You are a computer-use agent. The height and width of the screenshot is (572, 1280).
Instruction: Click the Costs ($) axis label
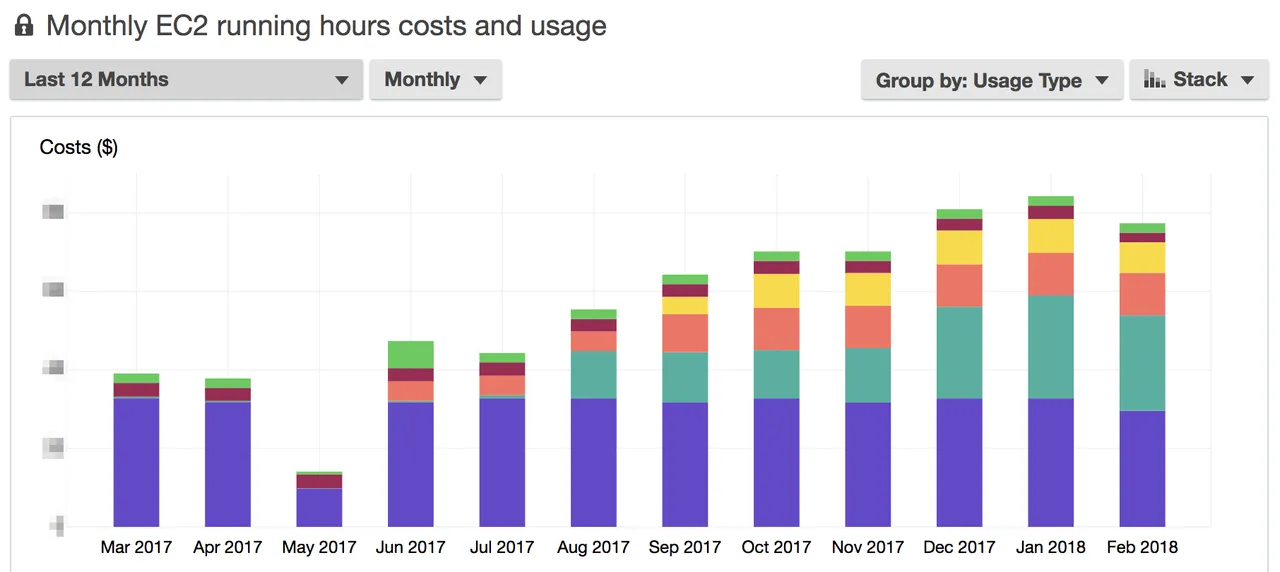pyautogui.click(x=79, y=147)
